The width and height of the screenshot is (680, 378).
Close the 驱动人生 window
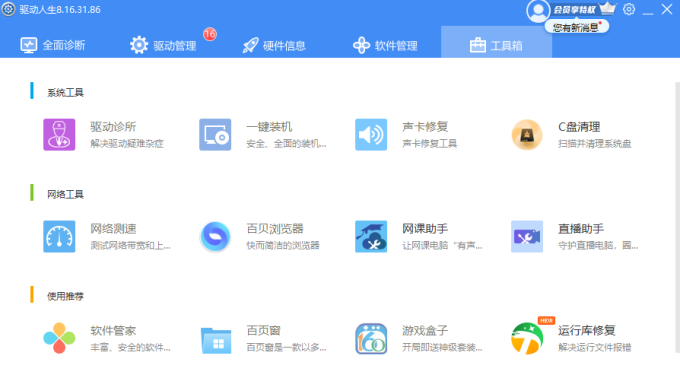click(667, 9)
